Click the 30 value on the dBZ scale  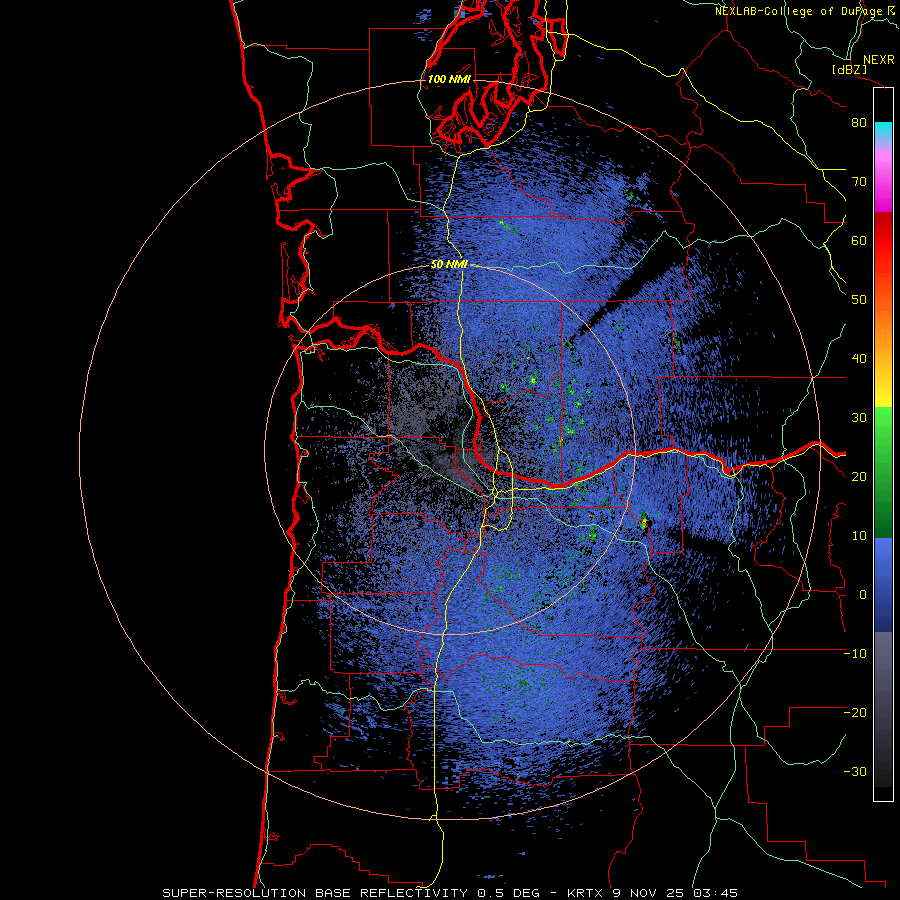point(859,418)
